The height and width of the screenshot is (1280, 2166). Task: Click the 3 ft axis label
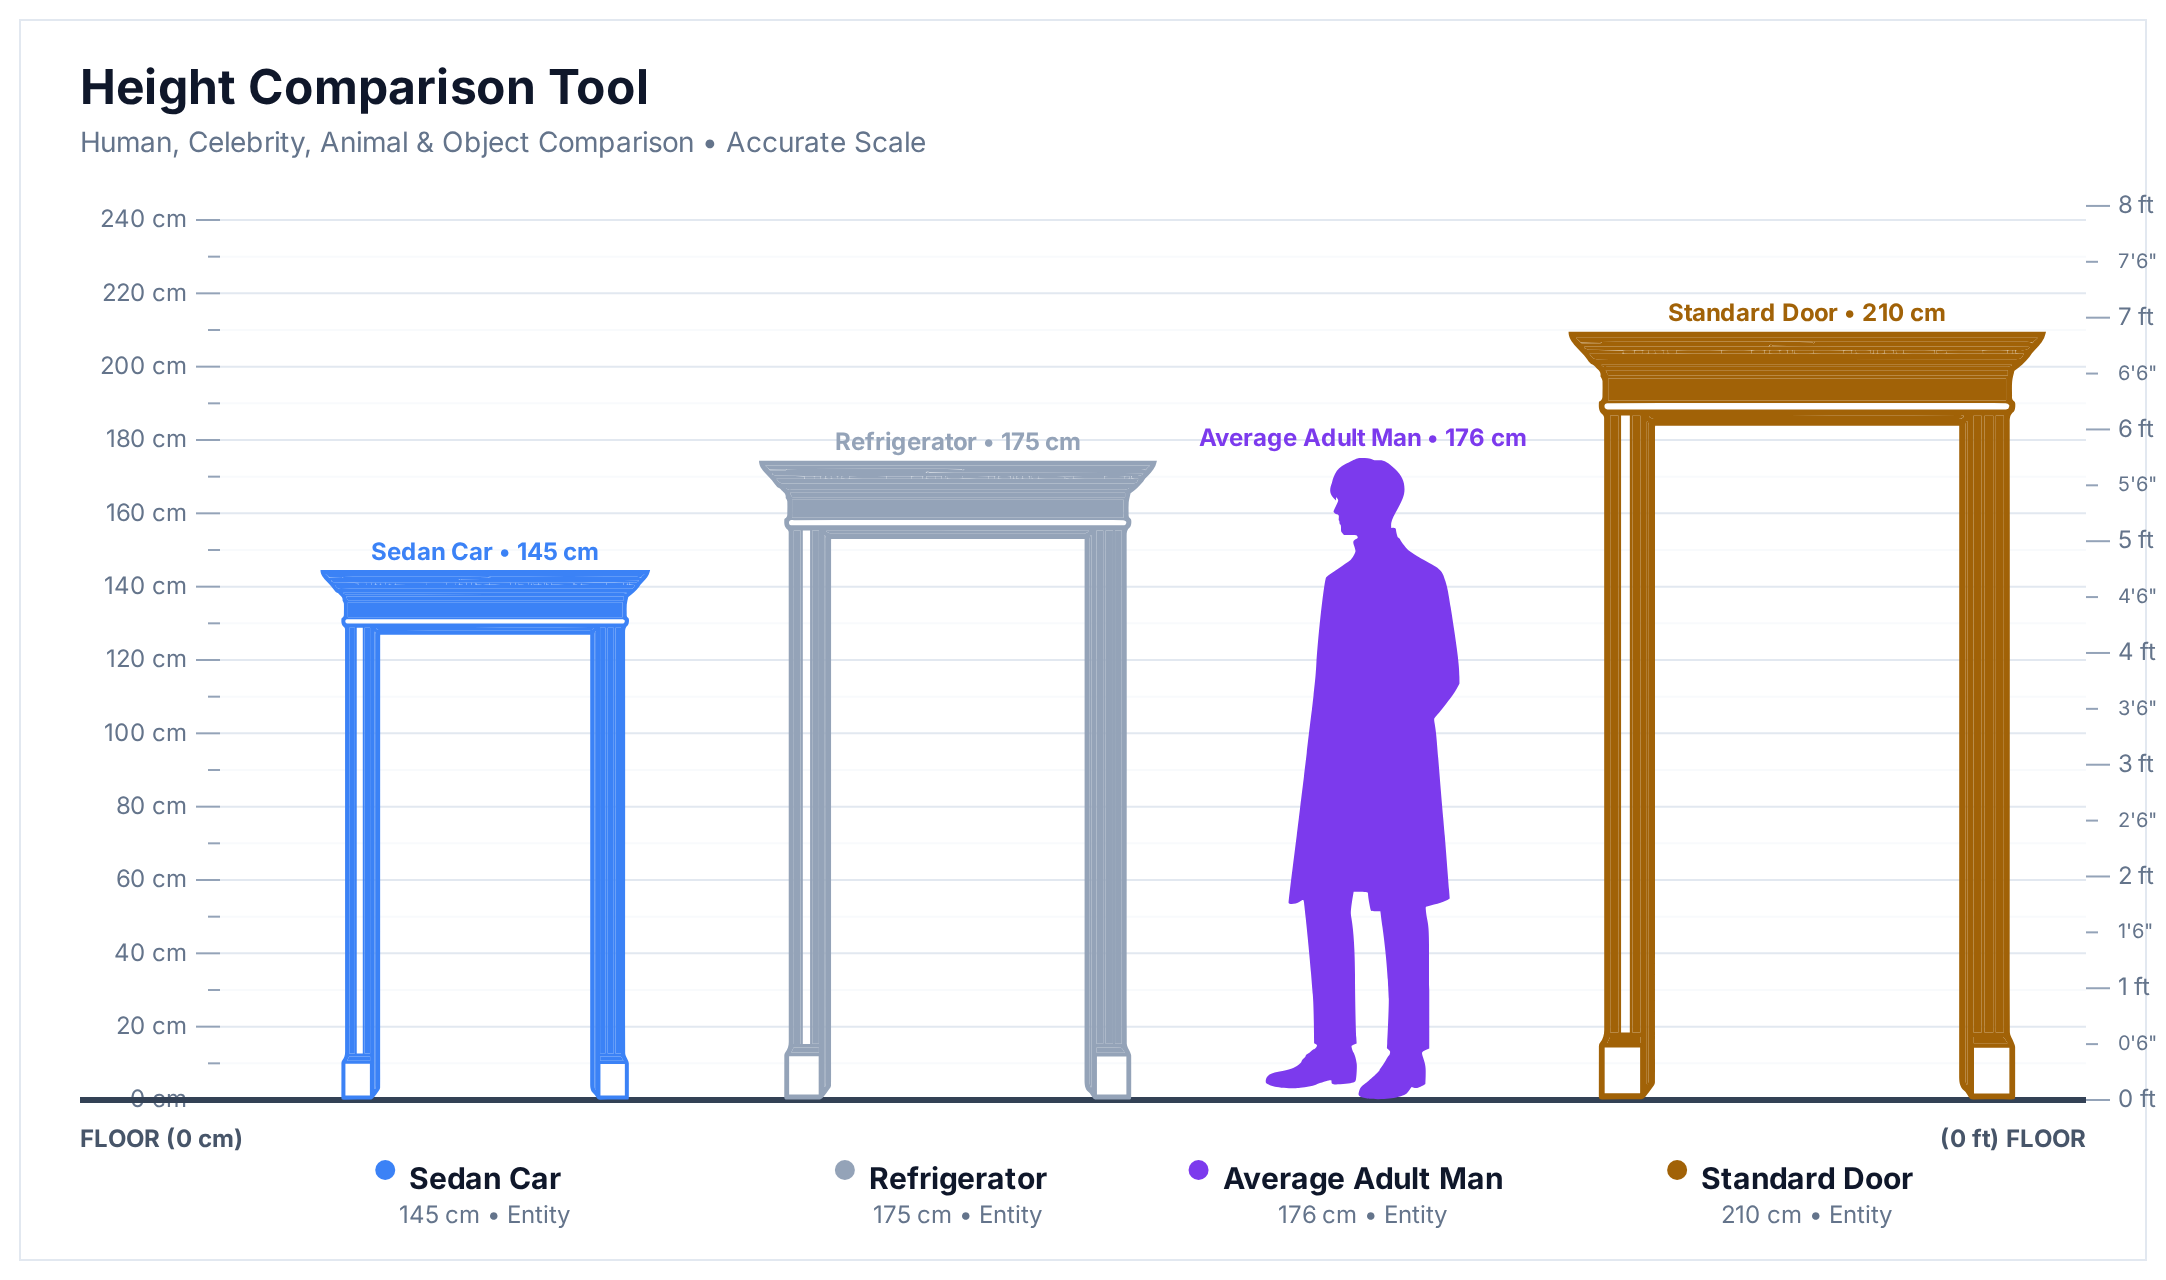coord(2136,764)
